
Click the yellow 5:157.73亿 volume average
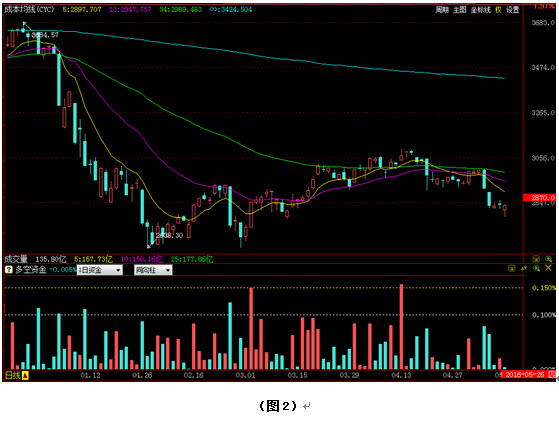click(x=93, y=259)
